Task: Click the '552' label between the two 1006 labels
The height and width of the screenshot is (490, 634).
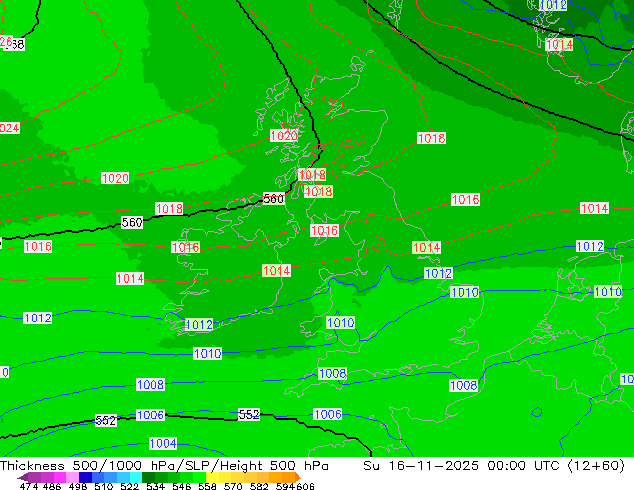Action: click(x=249, y=414)
